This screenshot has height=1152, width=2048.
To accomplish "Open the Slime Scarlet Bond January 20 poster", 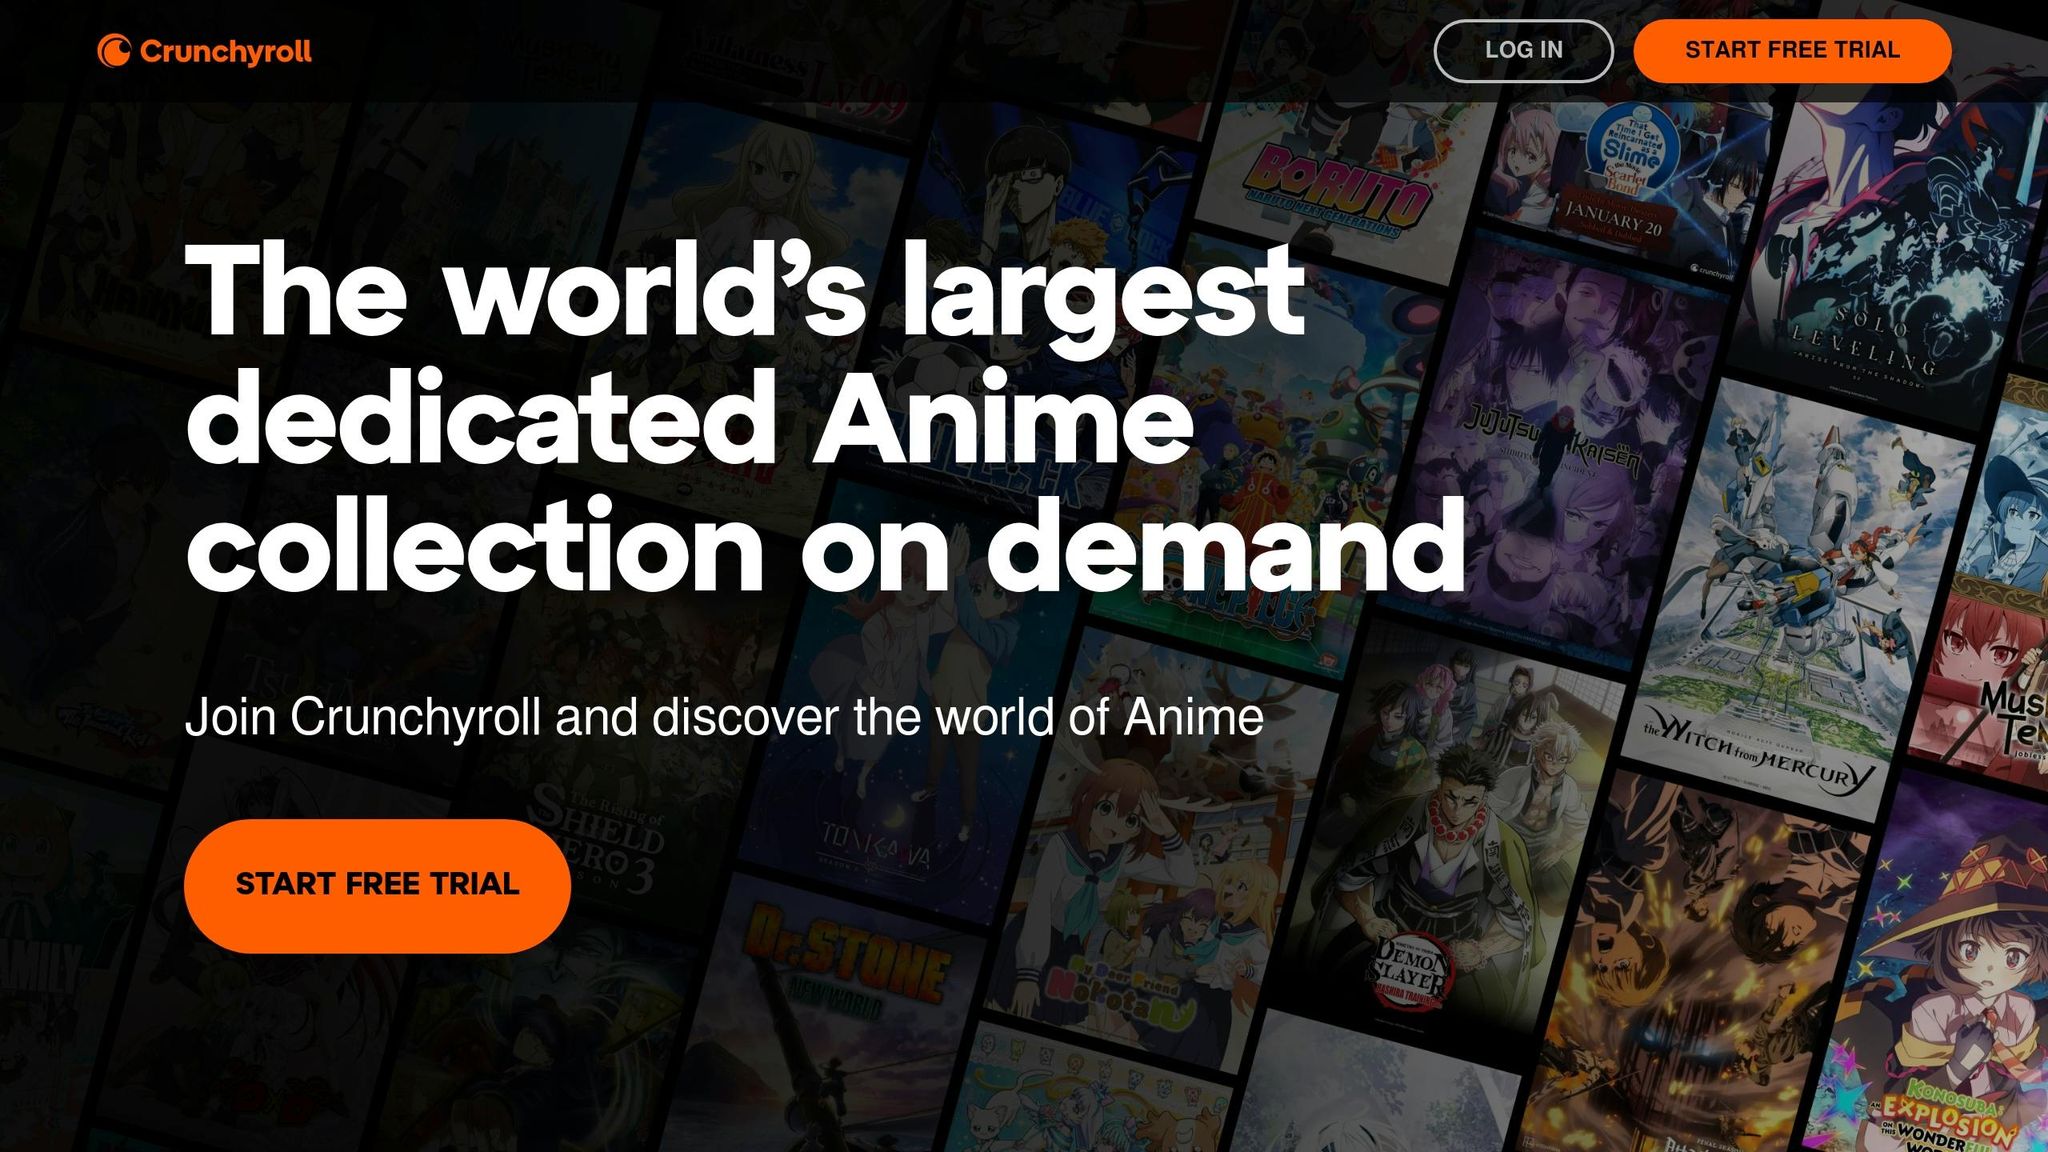I will 1630,190.
